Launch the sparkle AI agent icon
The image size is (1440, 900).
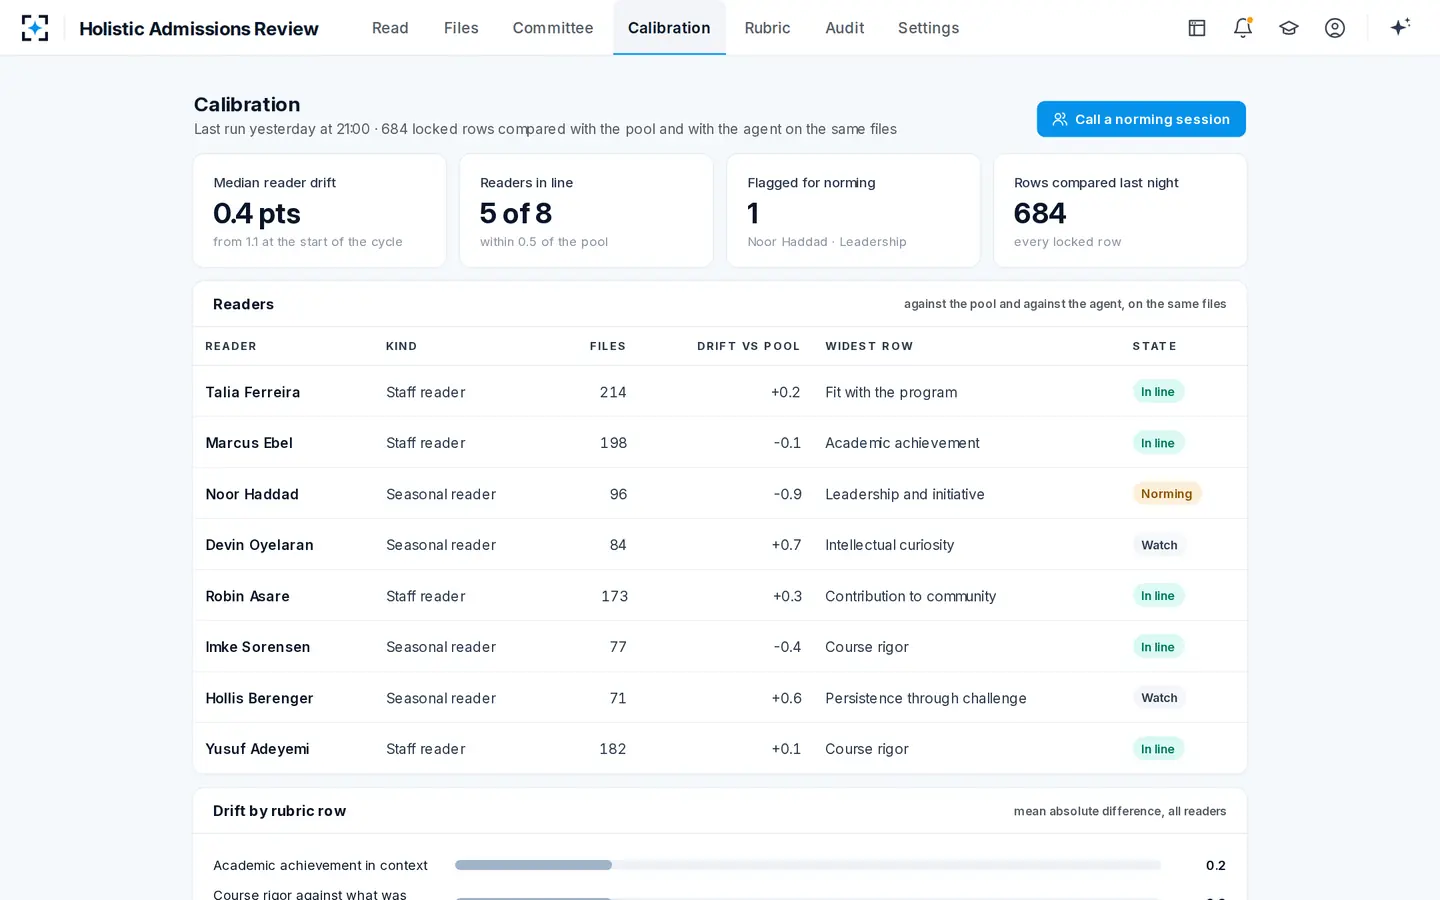(1400, 27)
